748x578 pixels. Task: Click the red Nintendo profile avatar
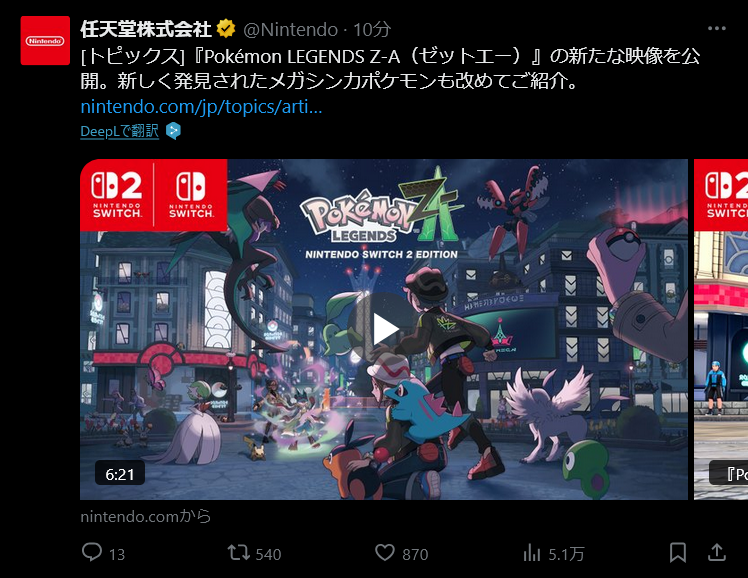45,41
